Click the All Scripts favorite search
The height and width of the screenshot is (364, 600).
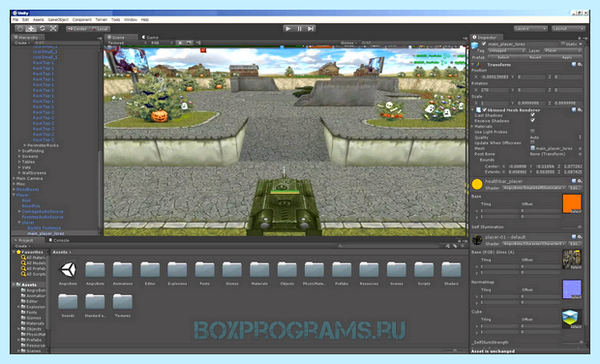tap(33, 274)
